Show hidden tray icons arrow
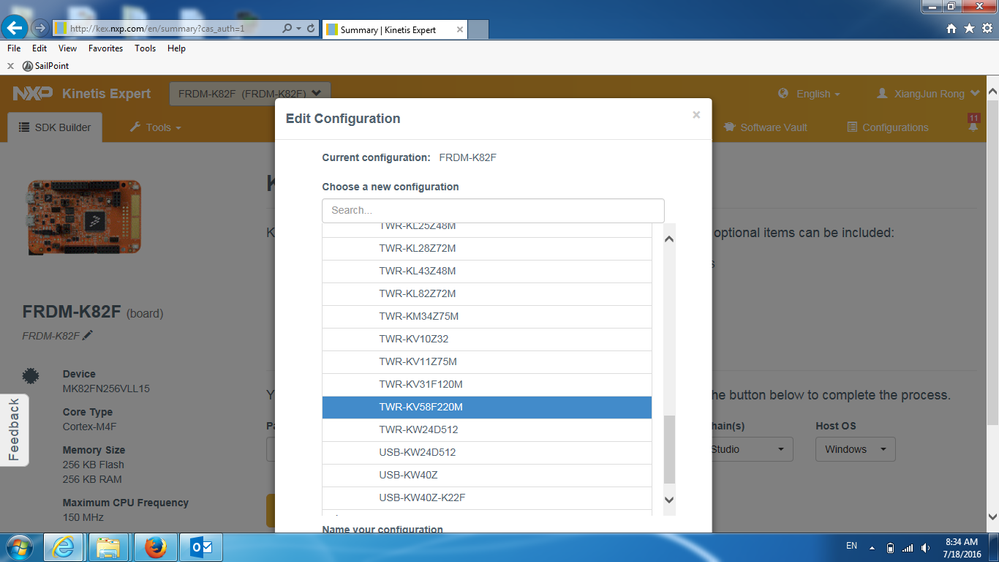This screenshot has height=562, width=999. (x=872, y=548)
